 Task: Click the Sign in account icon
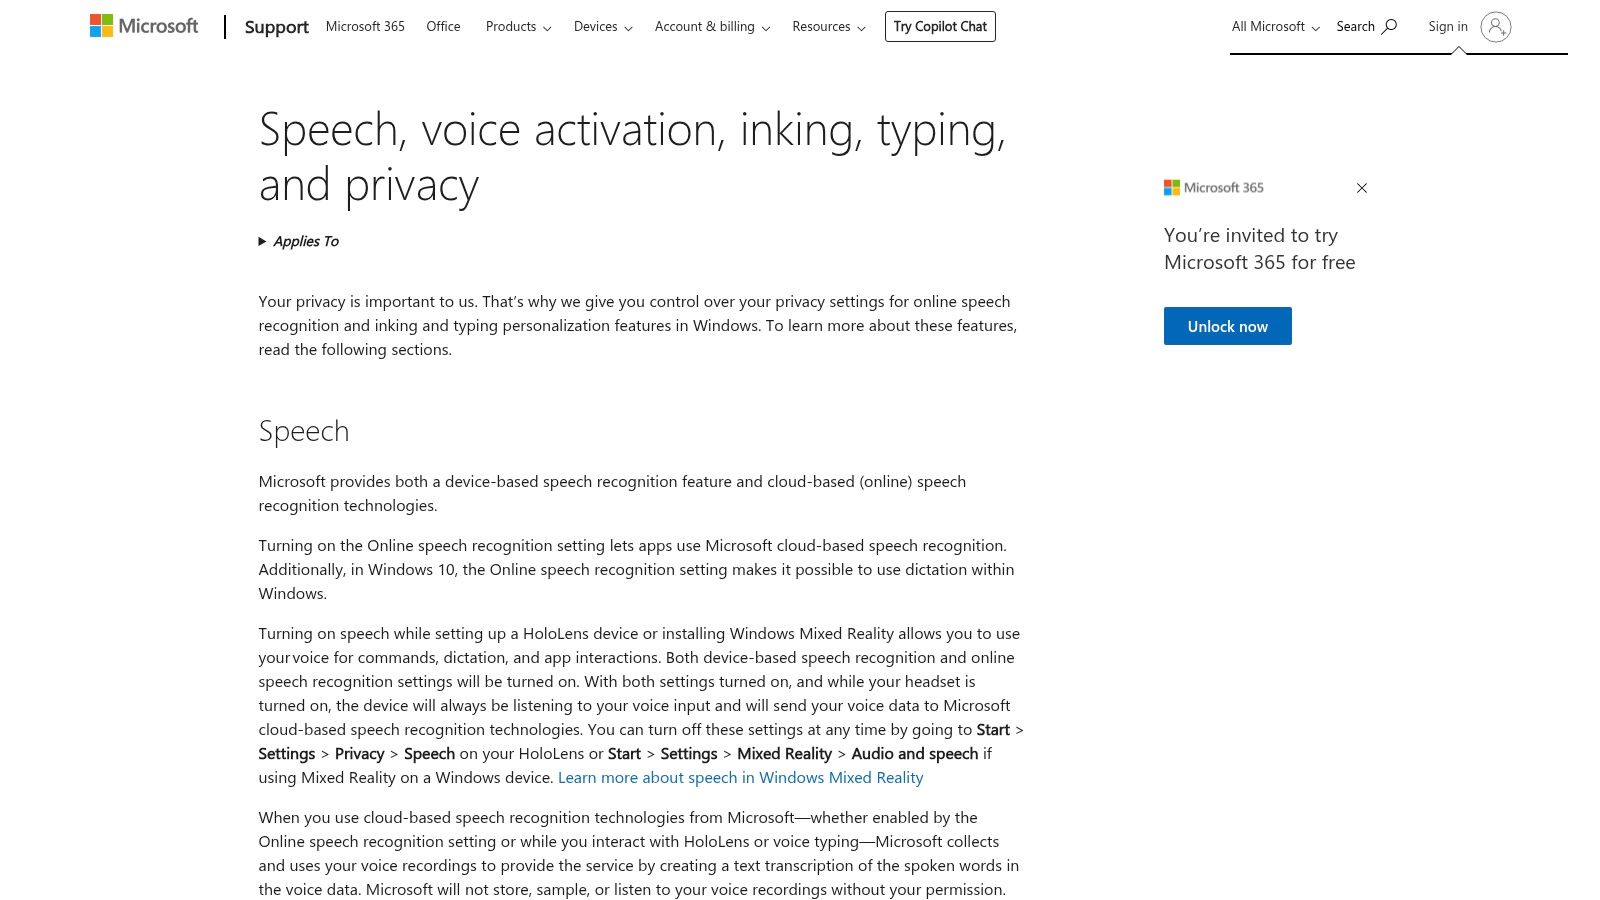[x=1496, y=27]
